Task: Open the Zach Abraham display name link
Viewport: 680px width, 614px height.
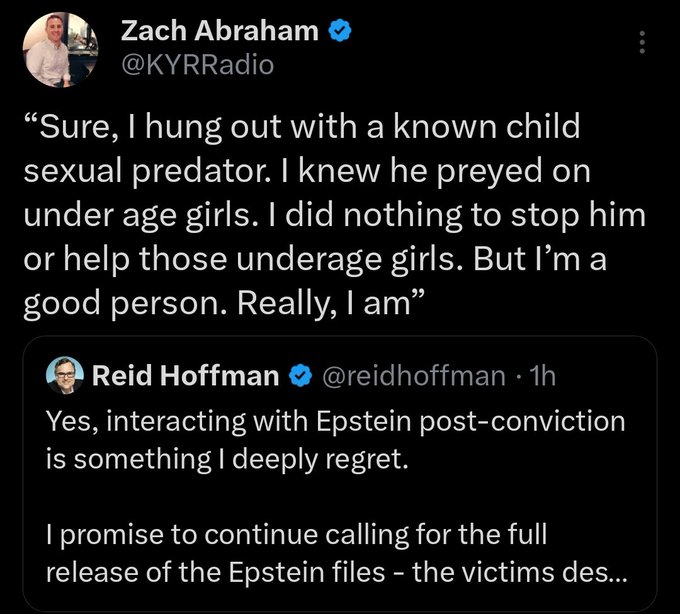Action: [x=221, y=31]
